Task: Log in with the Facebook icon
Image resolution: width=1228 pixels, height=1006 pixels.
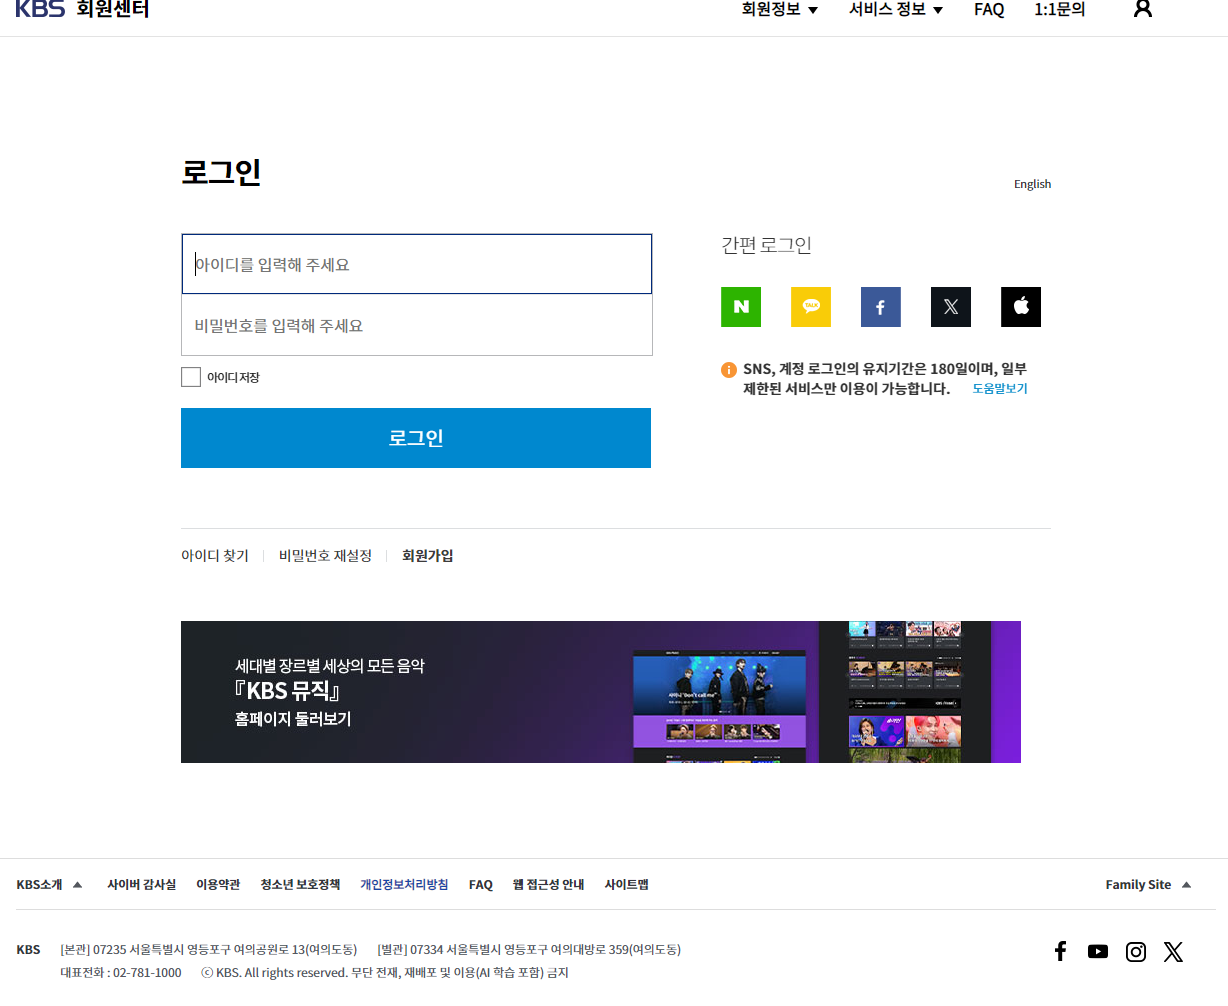Action: tap(881, 307)
